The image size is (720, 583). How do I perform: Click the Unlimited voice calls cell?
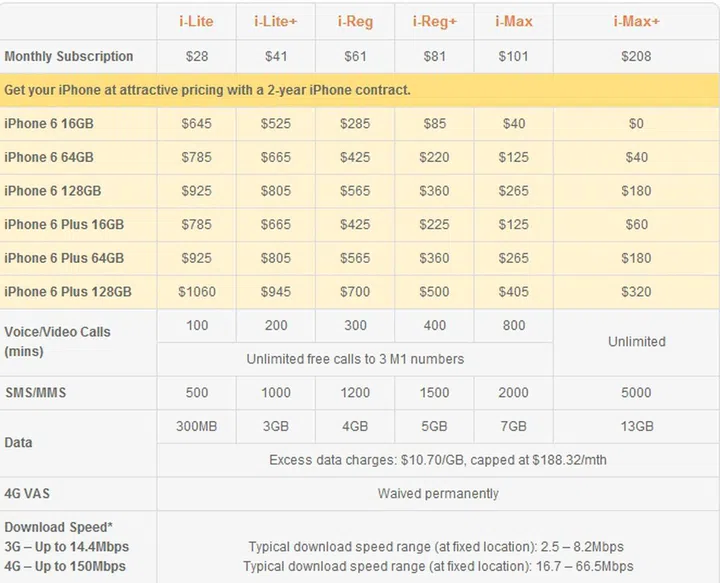(x=636, y=341)
